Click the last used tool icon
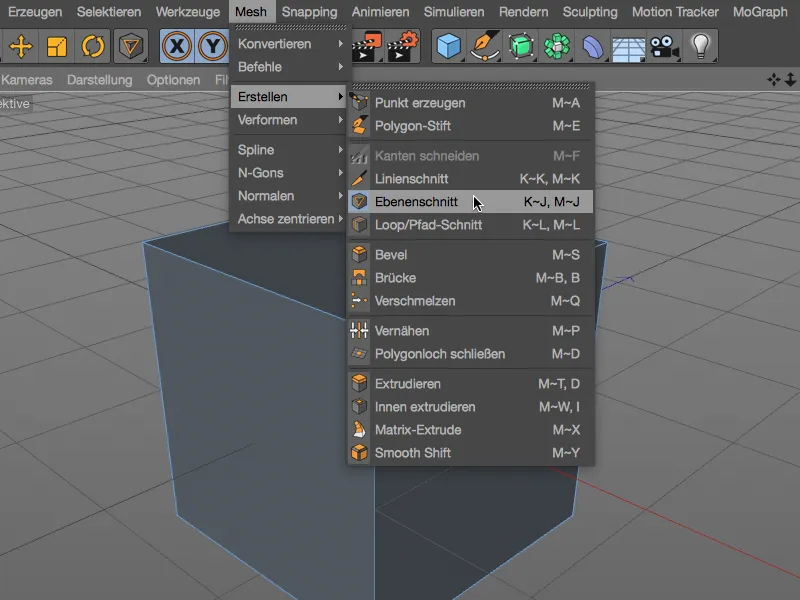Image resolution: width=800 pixels, height=600 pixels. click(130, 46)
